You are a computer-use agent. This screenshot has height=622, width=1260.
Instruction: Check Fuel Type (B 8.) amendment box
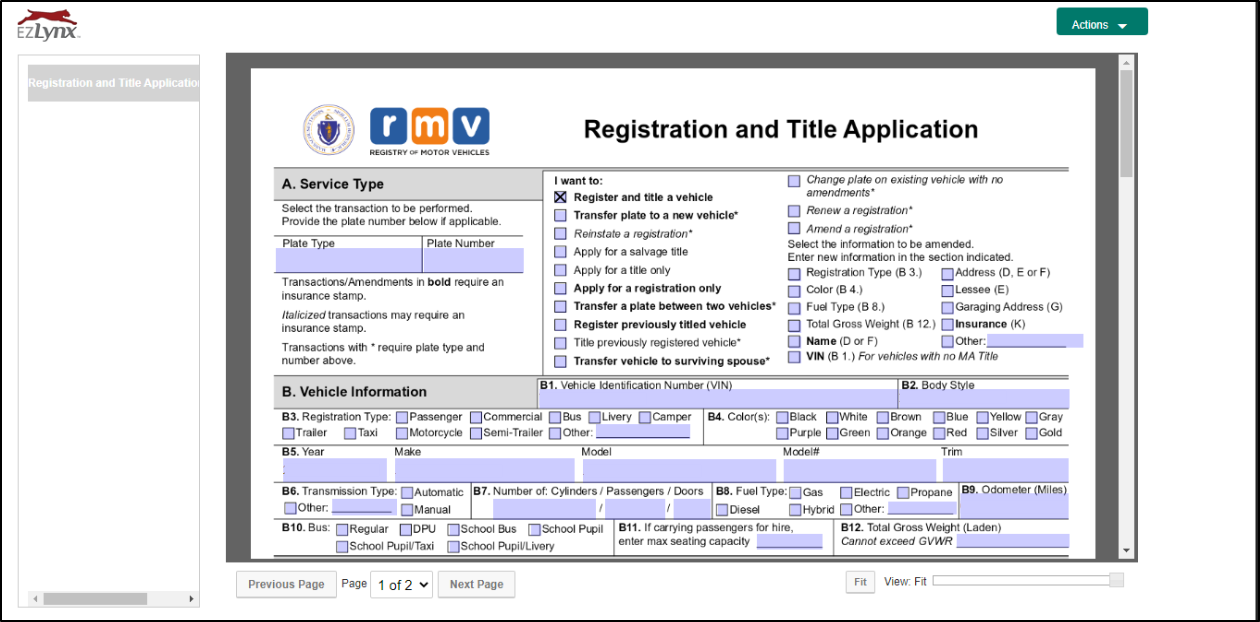(794, 307)
